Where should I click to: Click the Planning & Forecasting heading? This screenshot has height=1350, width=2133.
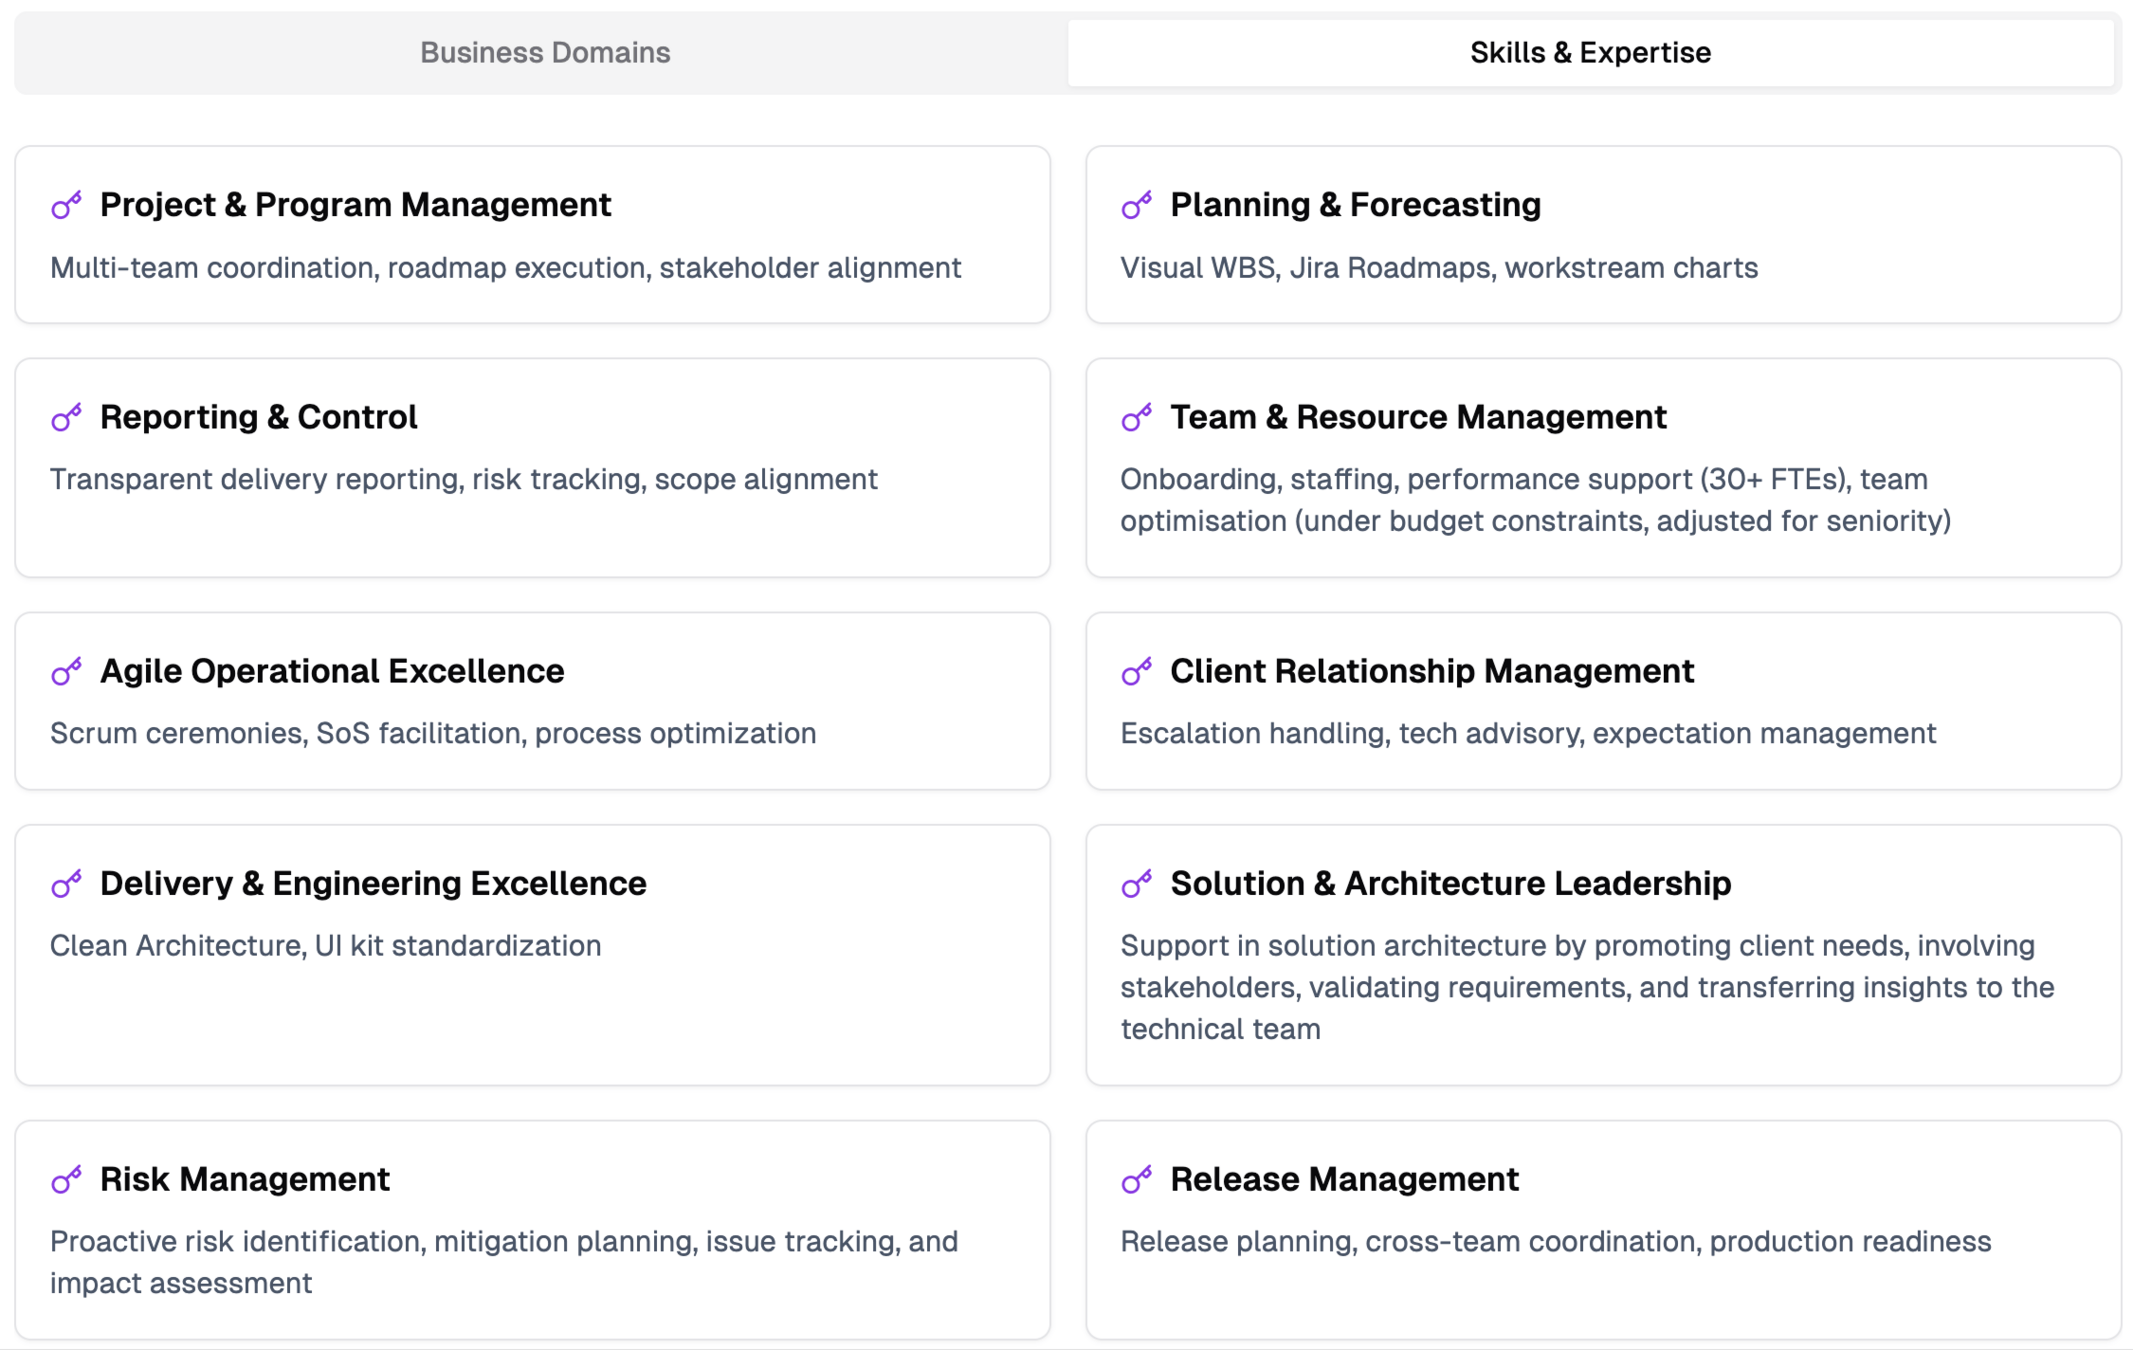click(1355, 204)
